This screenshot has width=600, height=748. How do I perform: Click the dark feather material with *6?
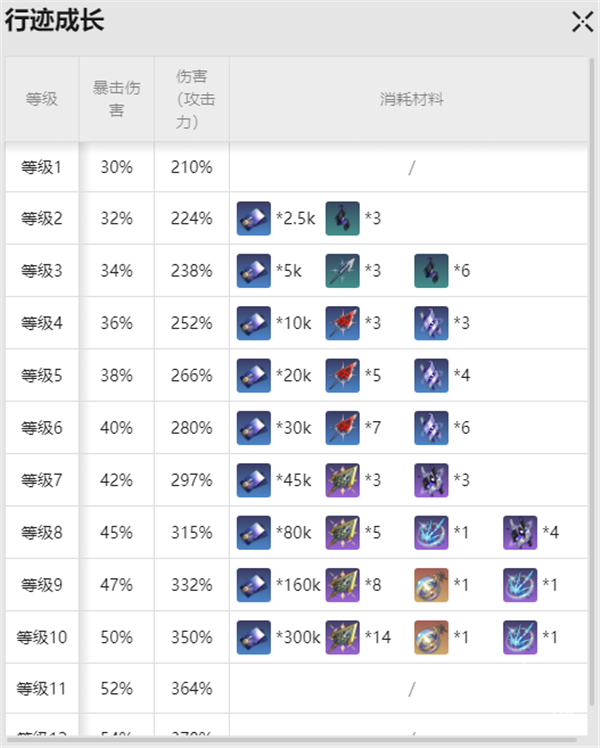point(431,271)
